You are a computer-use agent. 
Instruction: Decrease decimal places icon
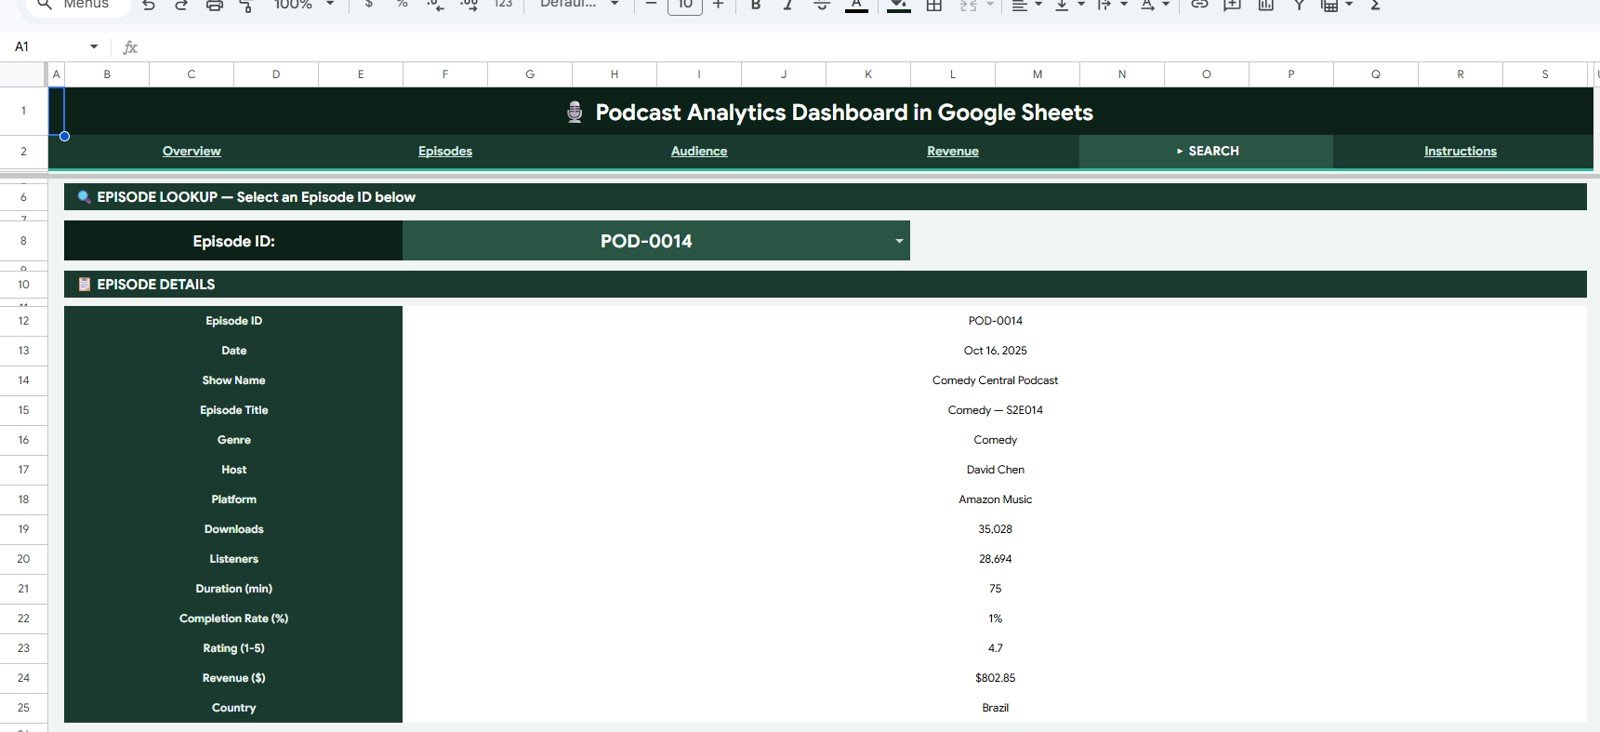435,4
